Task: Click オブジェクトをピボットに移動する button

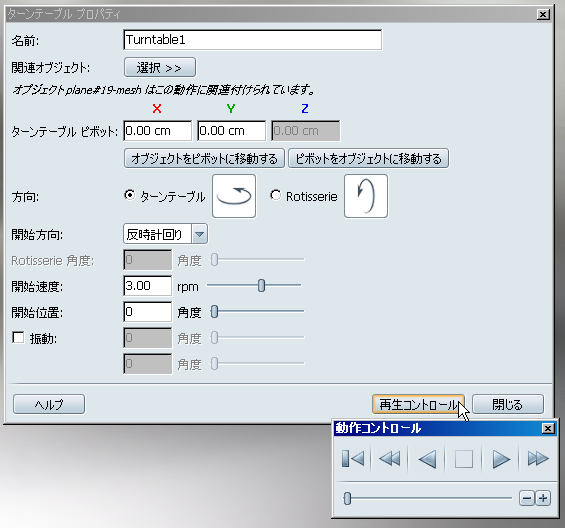Action: pyautogui.click(x=204, y=158)
